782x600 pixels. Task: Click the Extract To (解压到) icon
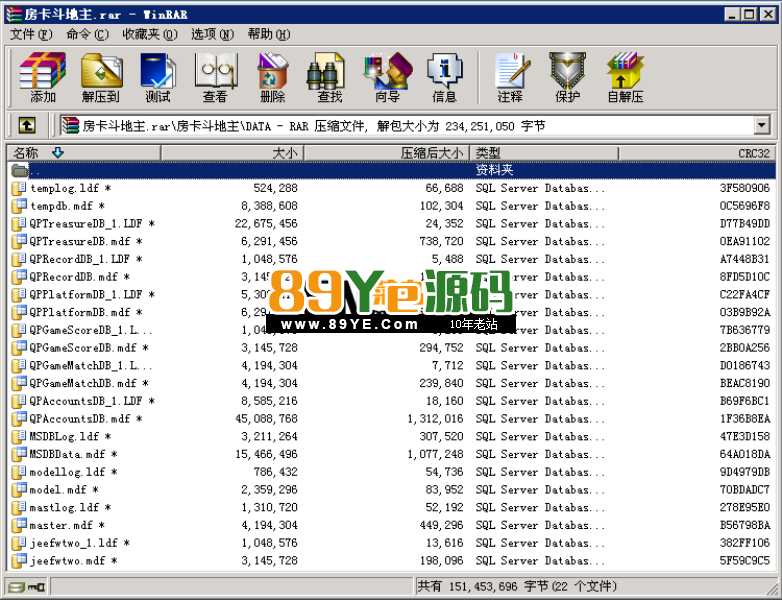(101, 77)
